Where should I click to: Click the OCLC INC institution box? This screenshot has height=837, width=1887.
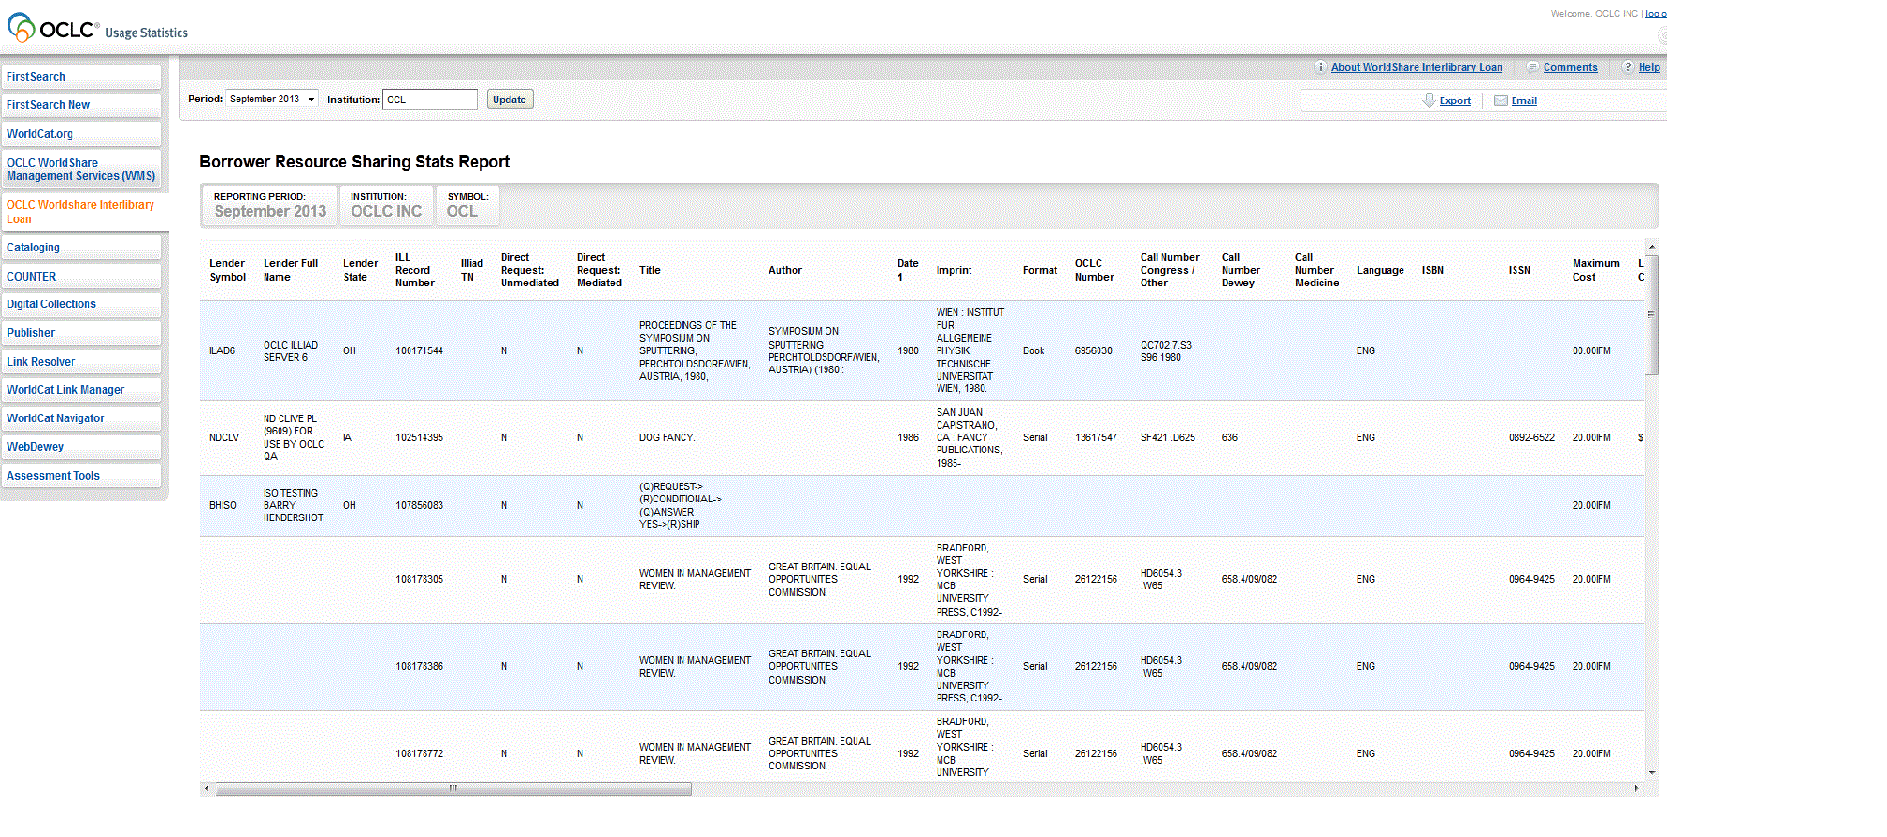point(386,205)
